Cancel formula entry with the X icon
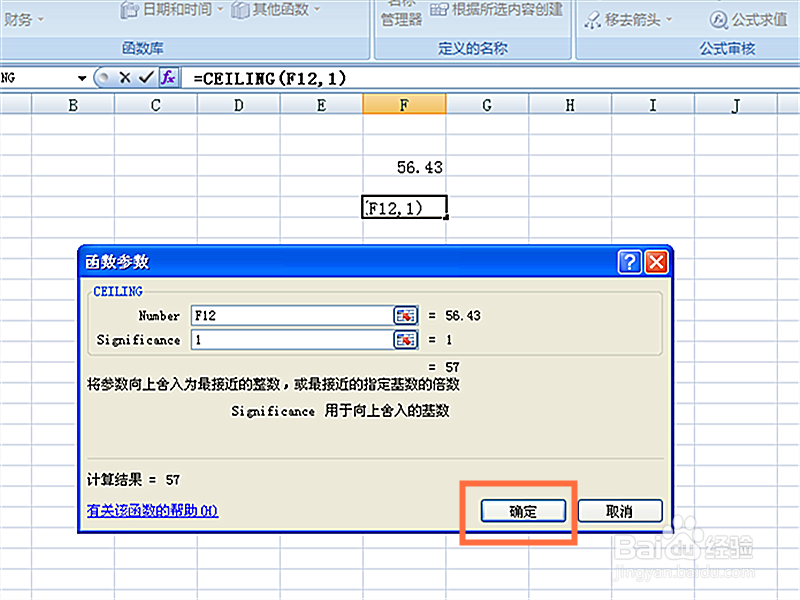This screenshot has height=600, width=800. pyautogui.click(x=125, y=78)
